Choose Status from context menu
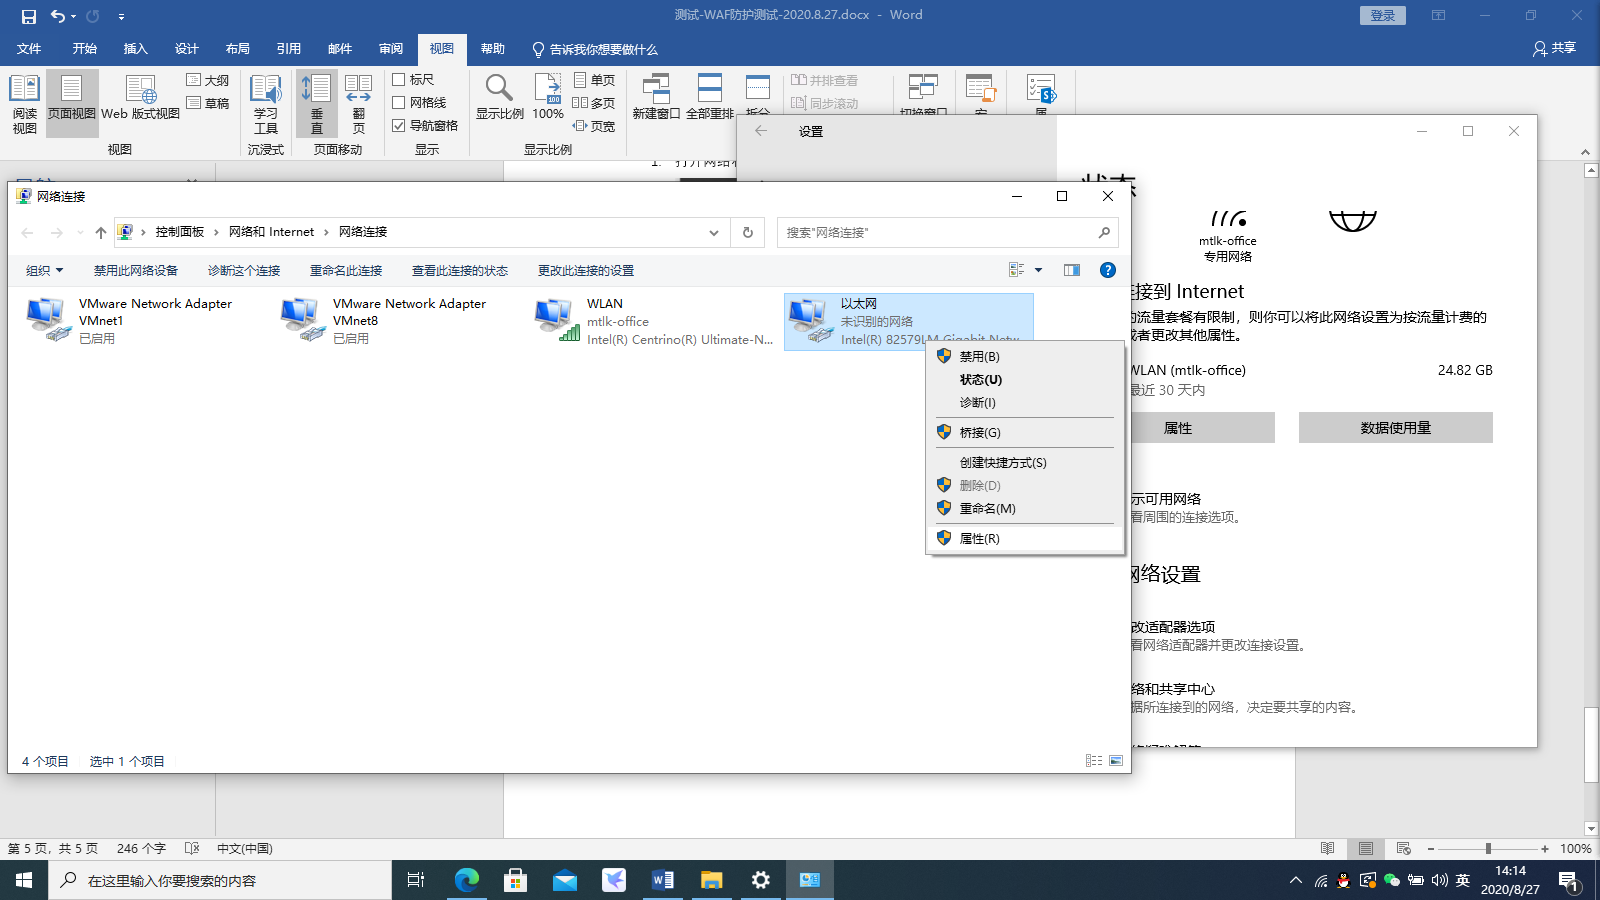The width and height of the screenshot is (1600, 900). [x=1024, y=379]
